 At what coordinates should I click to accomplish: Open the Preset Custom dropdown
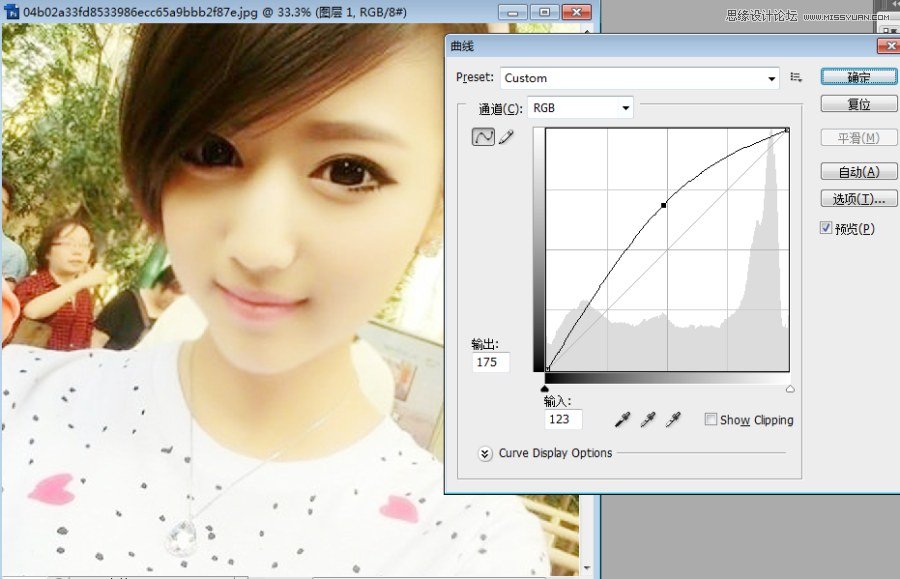639,78
